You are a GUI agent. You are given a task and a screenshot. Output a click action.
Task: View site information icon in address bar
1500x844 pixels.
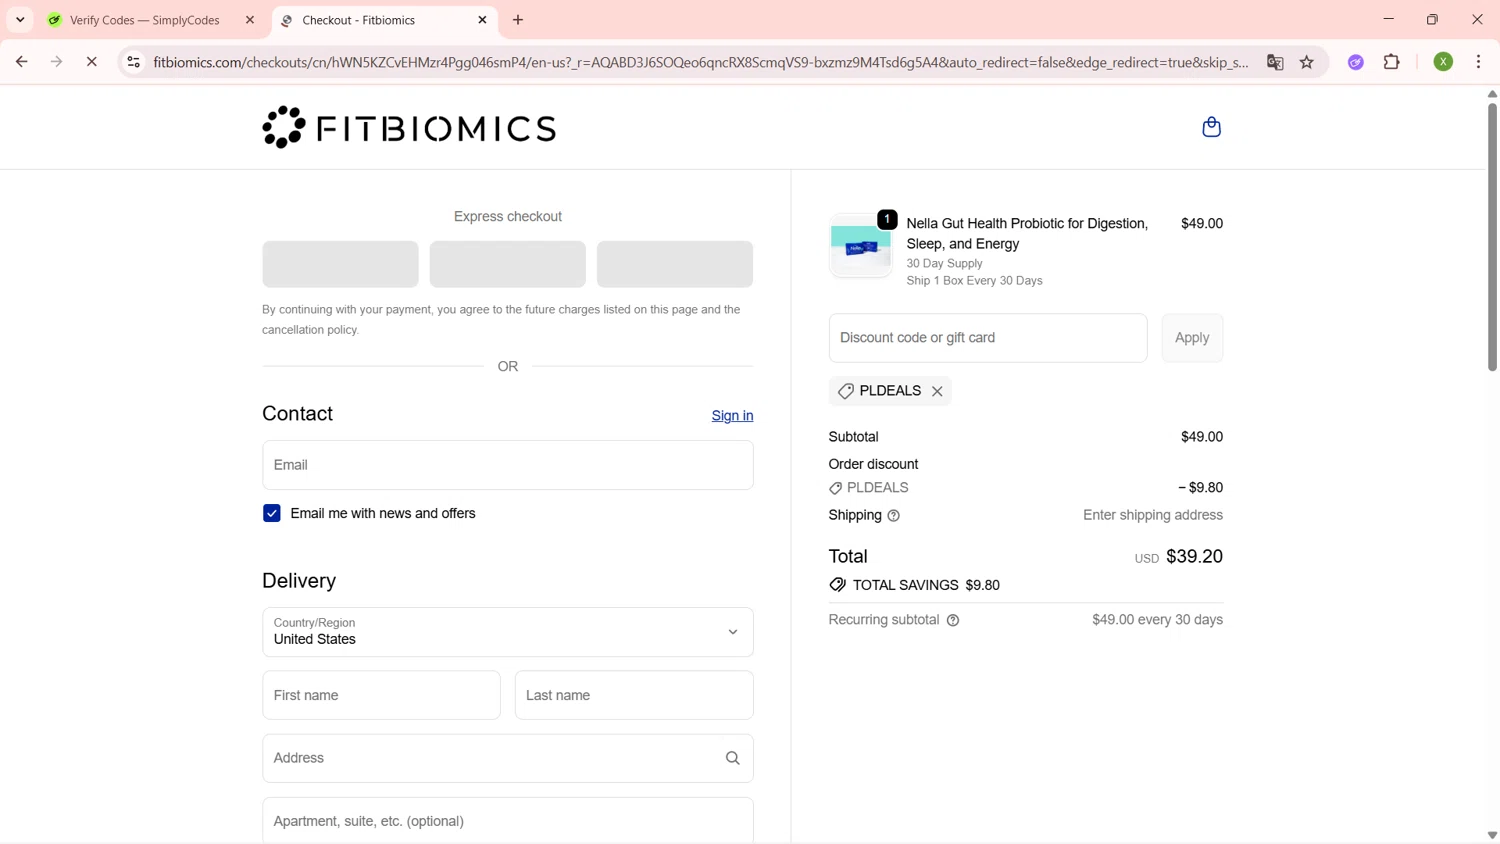(x=133, y=62)
